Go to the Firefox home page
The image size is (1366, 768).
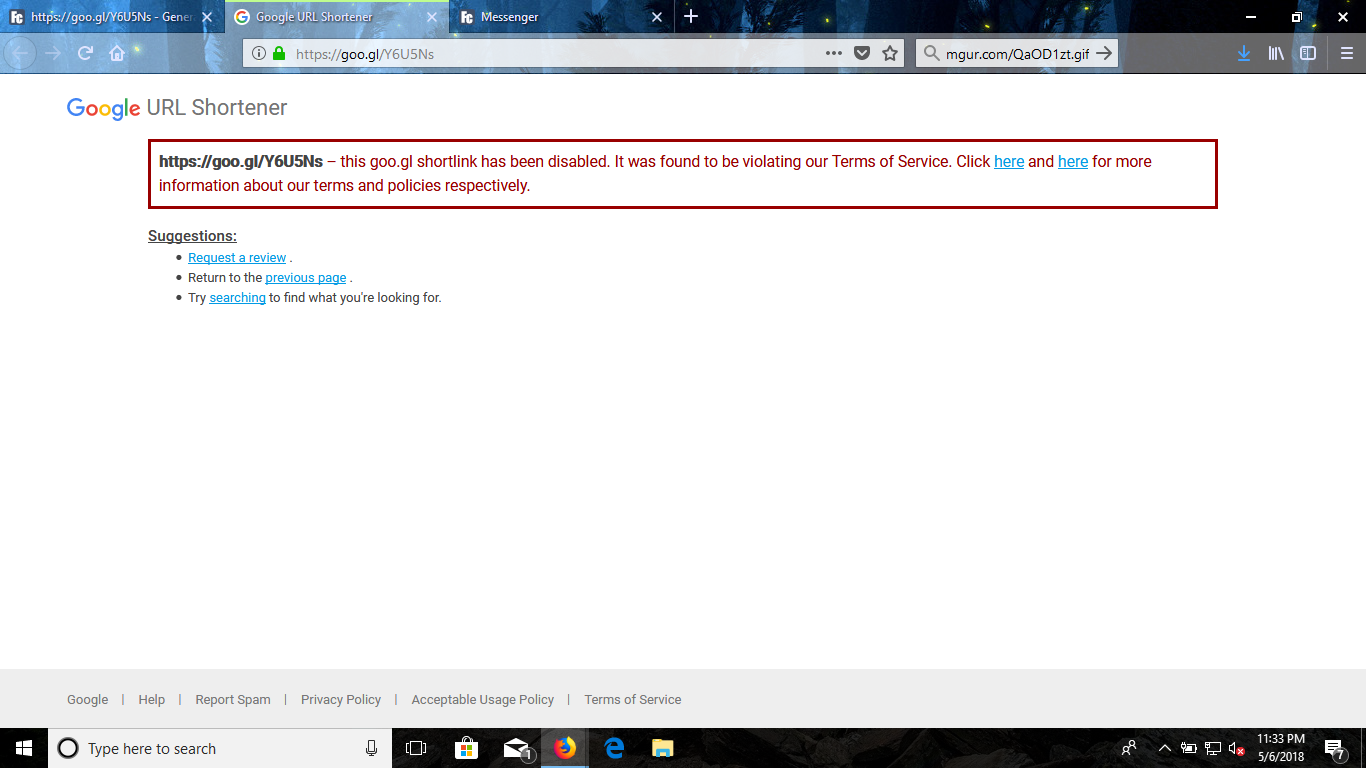click(x=117, y=53)
